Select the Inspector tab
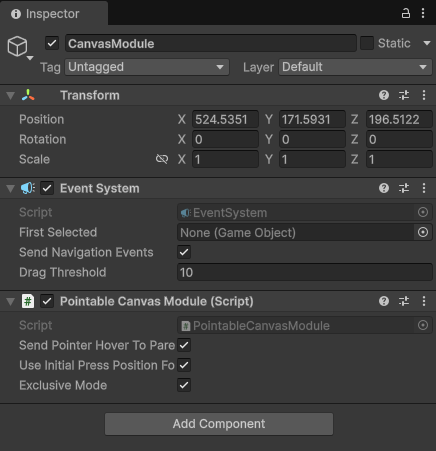Viewport: 436px width, 451px height. (x=46, y=14)
